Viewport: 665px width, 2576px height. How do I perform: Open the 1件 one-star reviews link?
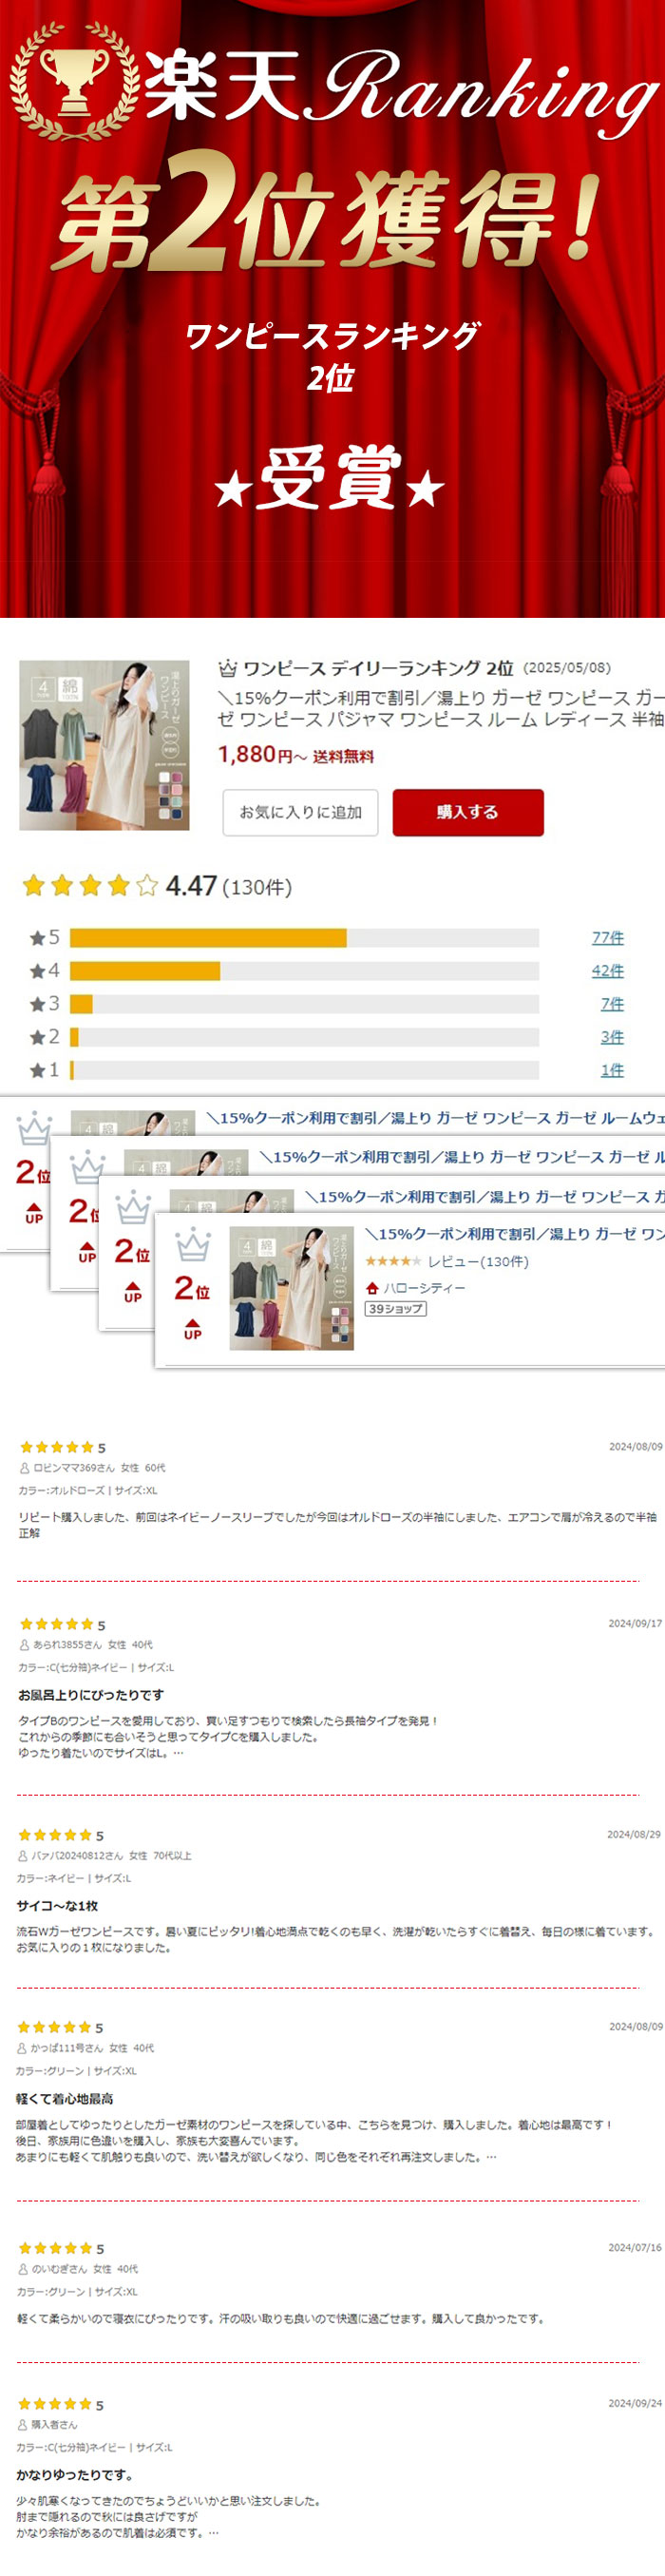pyautogui.click(x=612, y=1070)
